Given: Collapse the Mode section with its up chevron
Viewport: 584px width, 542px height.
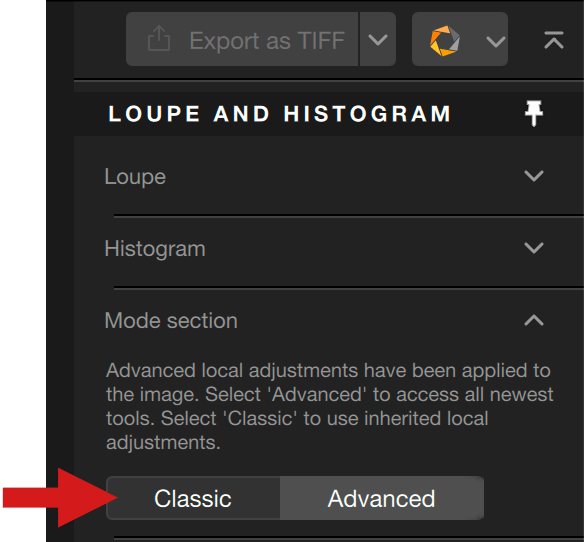Looking at the screenshot, I should click(x=534, y=320).
